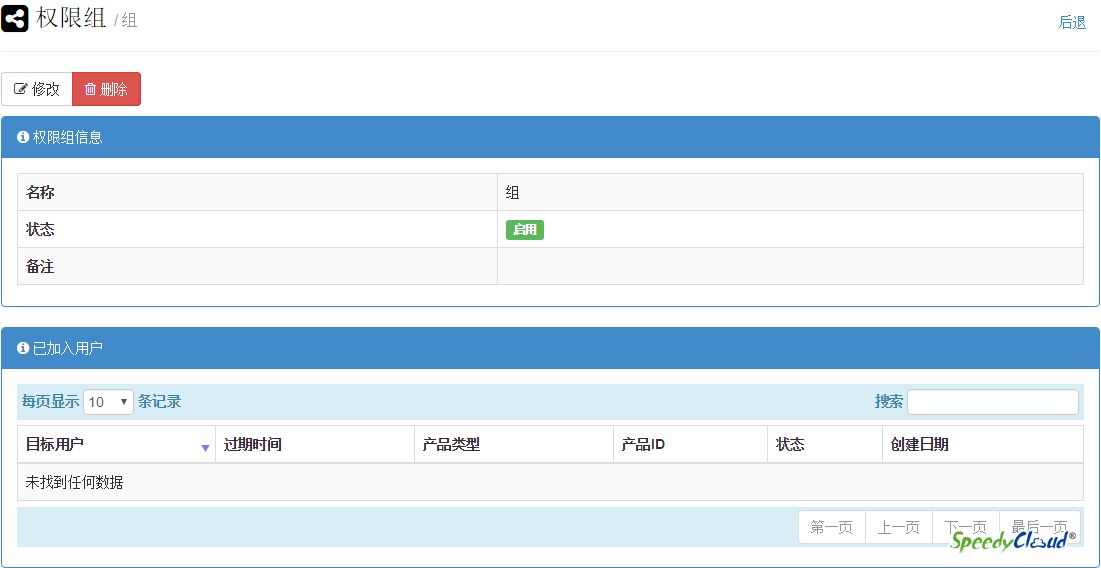1101x568 pixels.
Task: Click the 状态 label in the info table
Action: point(40,230)
